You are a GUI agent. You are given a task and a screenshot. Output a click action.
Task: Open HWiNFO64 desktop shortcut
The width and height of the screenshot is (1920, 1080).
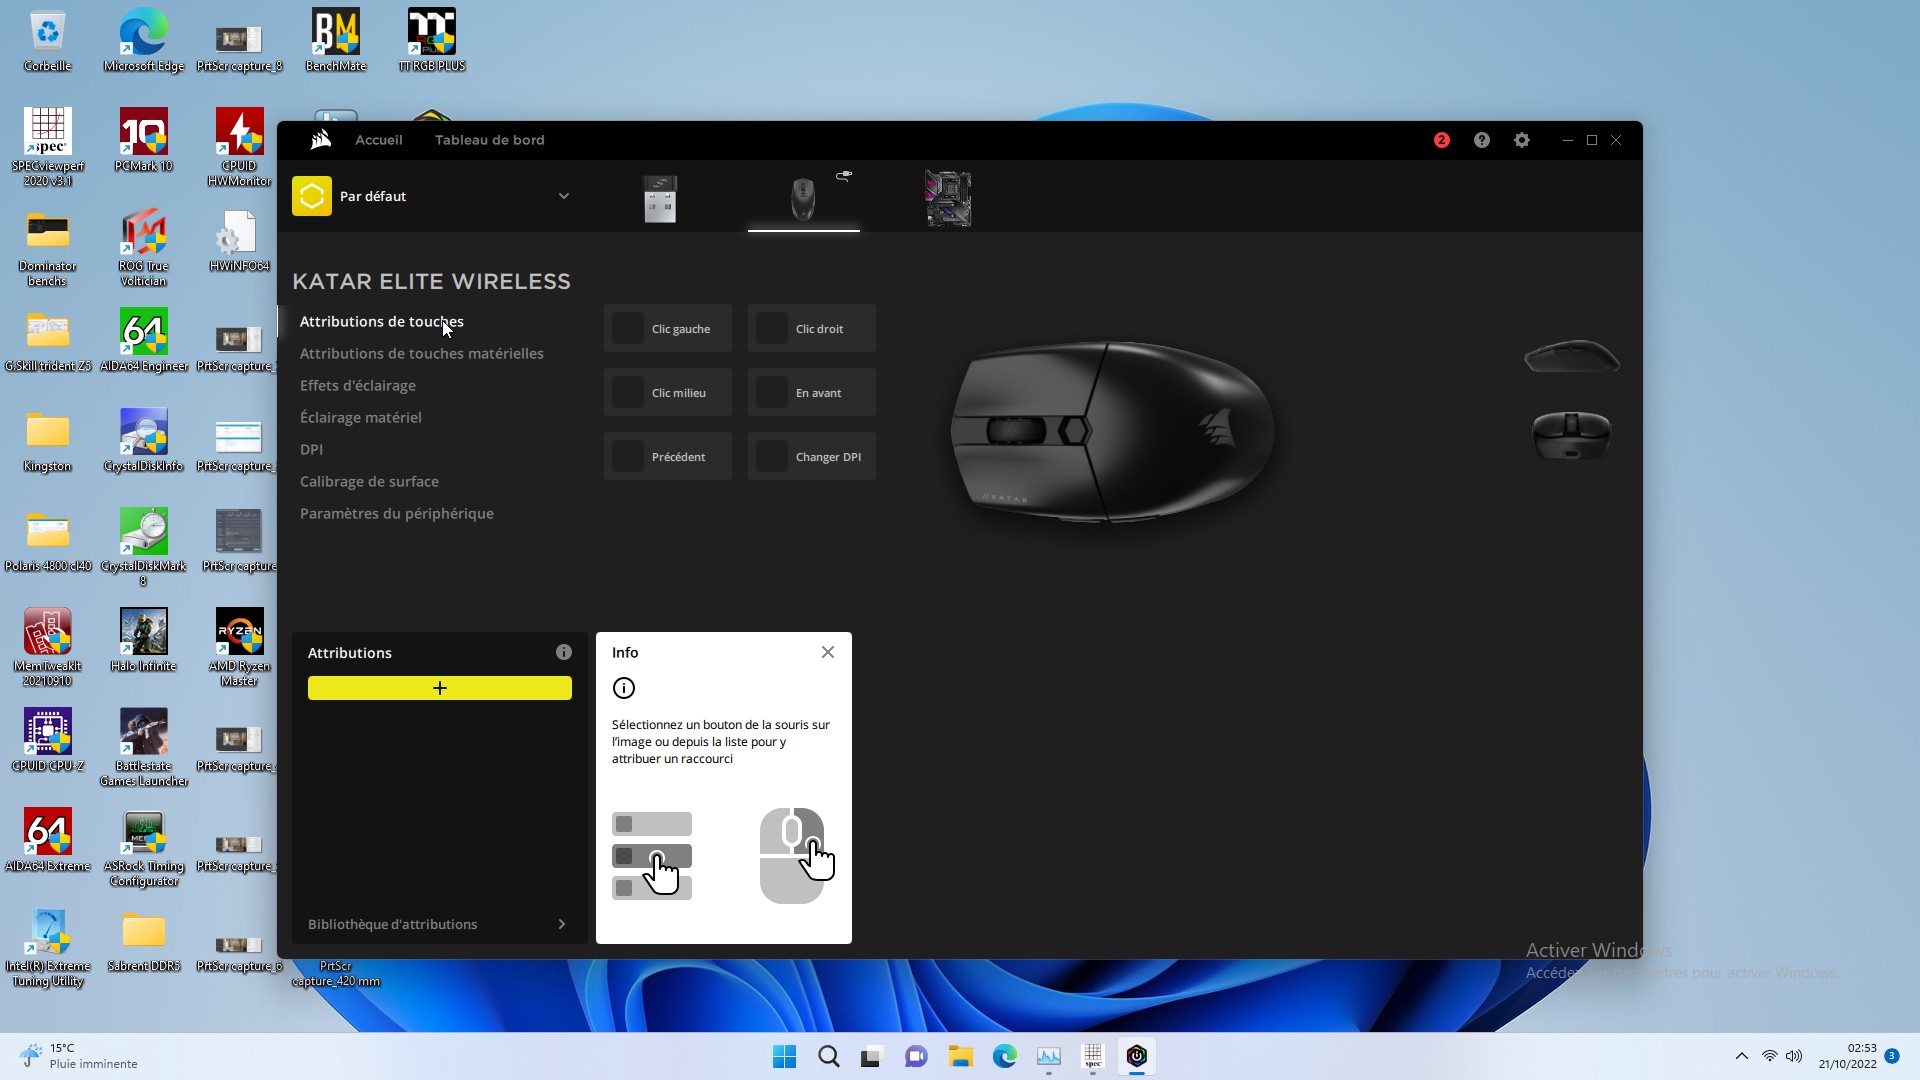click(239, 241)
